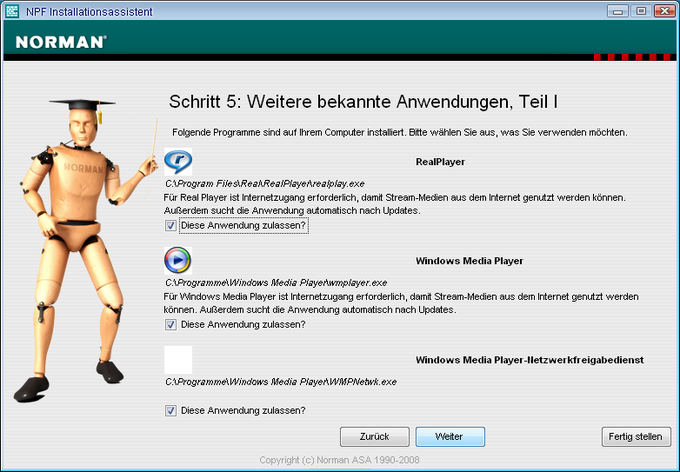Viewport: 680px width, 472px height.
Task: Click the Copyright Norman ASA footer text
Action: 339,460
